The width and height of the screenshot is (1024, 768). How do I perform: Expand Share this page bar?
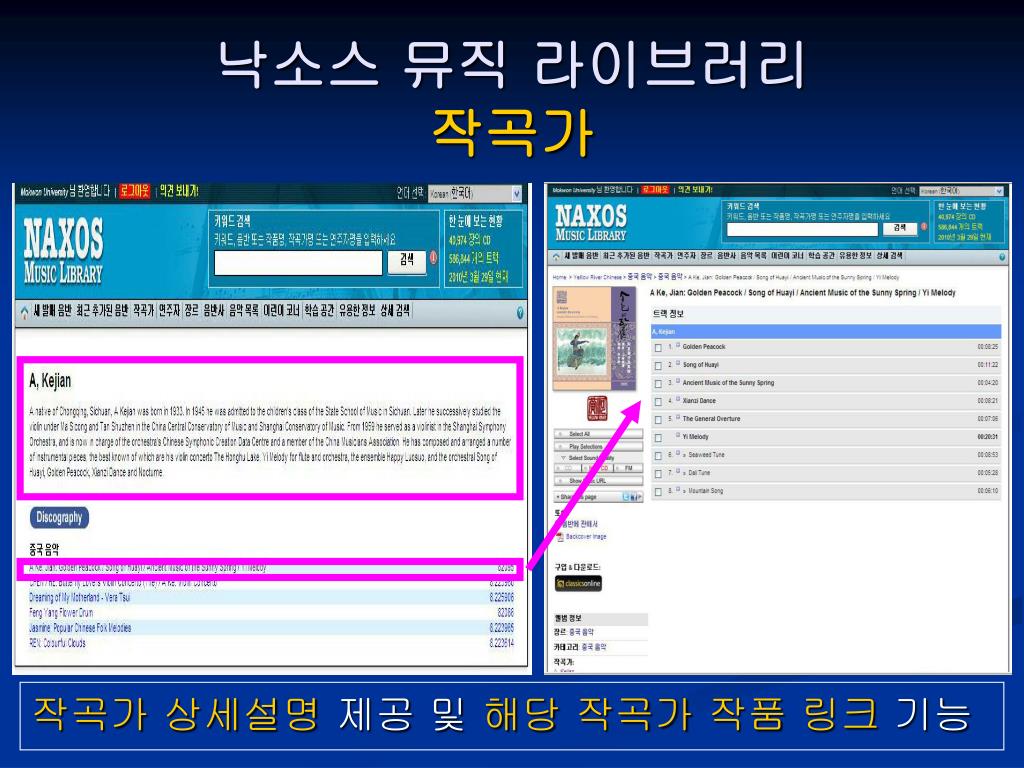click(598, 497)
